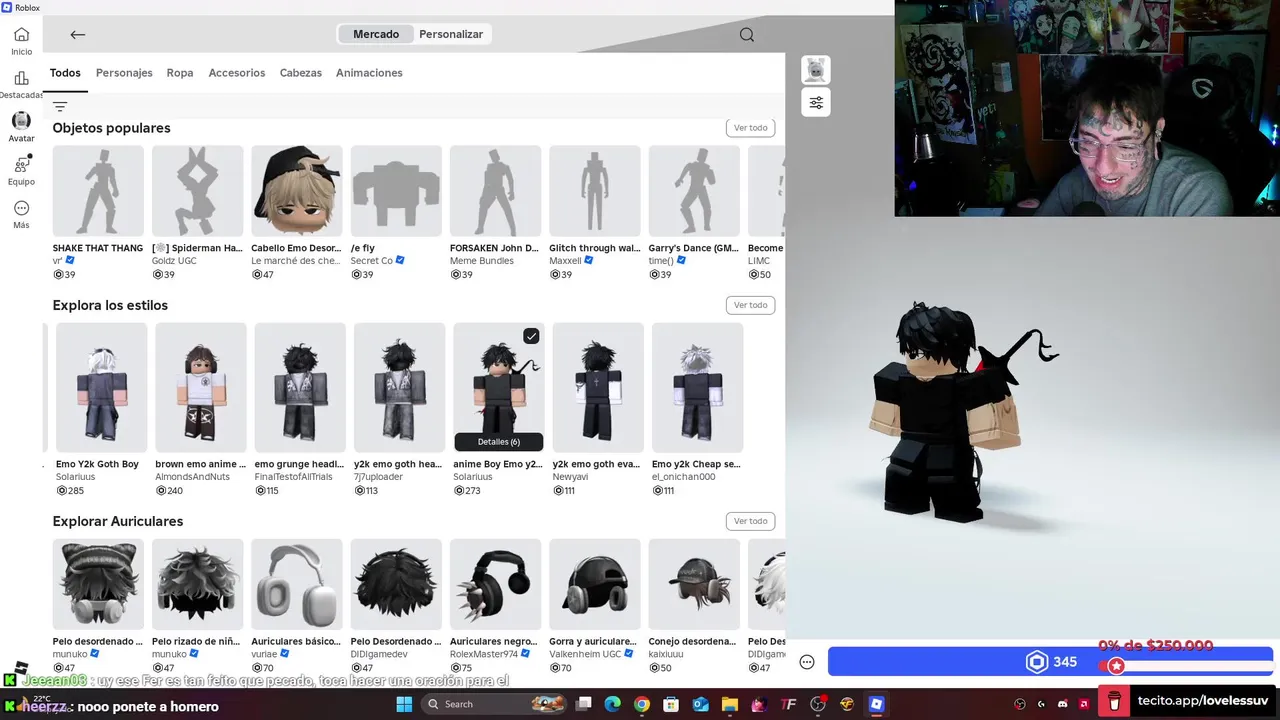The width and height of the screenshot is (1280, 720).
Task: Open brown emo anime style thumbnail
Action: point(201,388)
